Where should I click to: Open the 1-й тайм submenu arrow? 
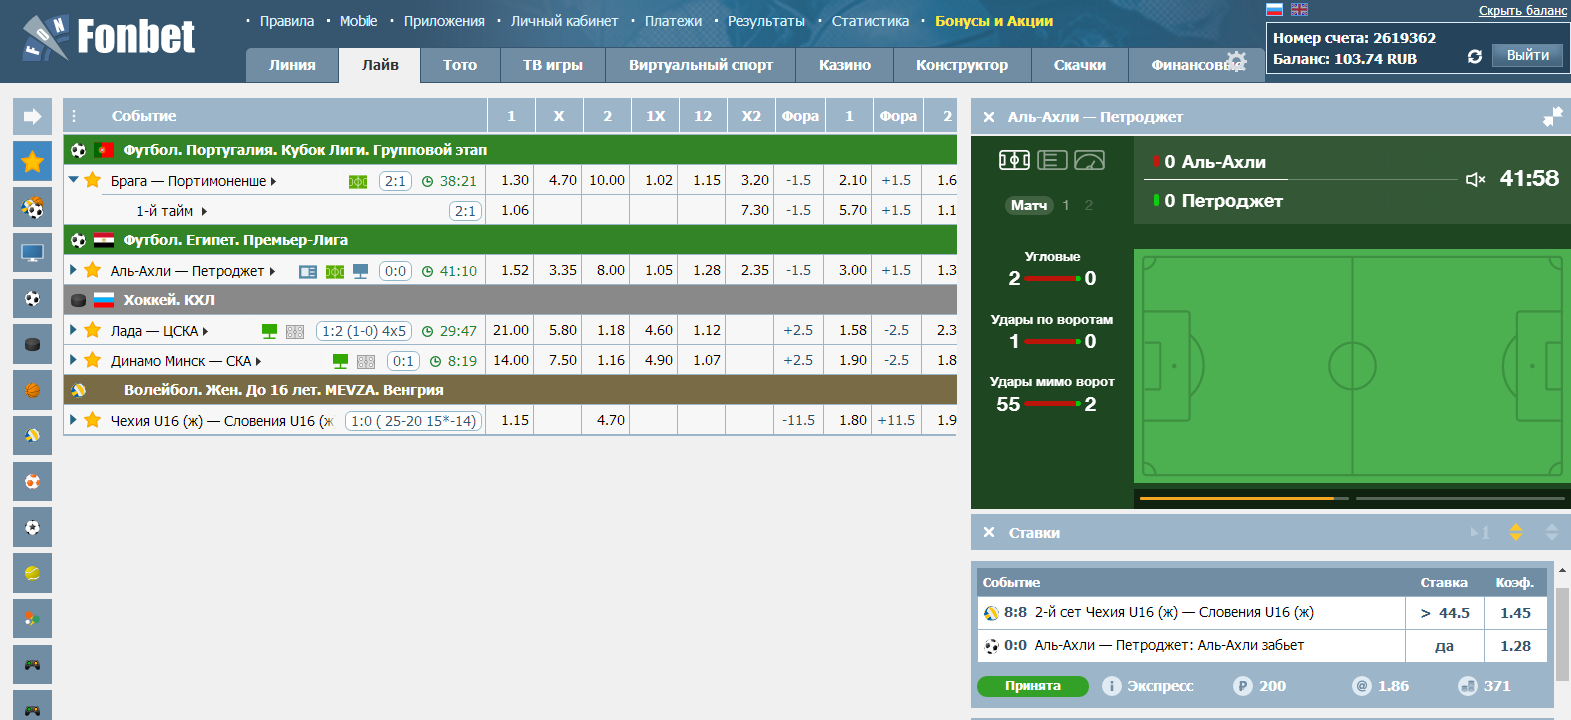pos(204,212)
